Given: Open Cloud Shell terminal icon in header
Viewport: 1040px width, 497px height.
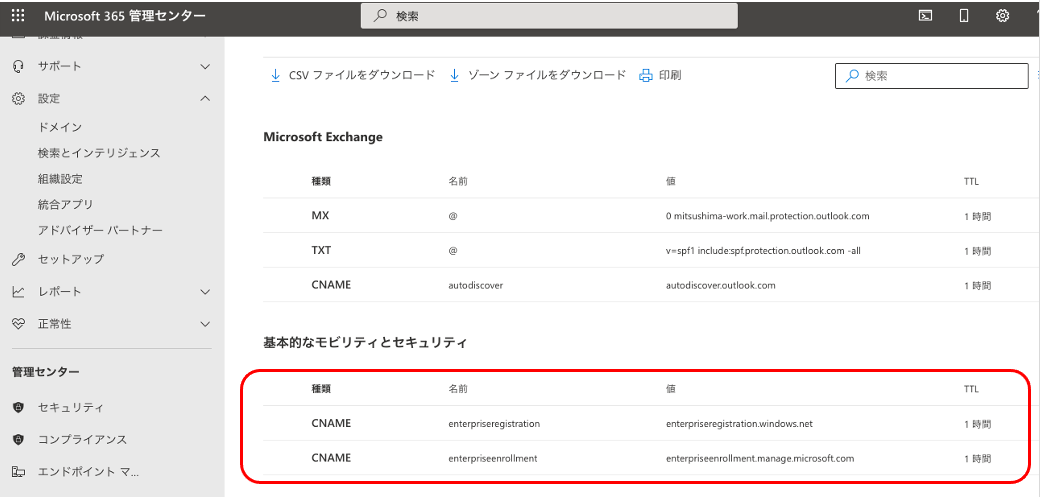Looking at the screenshot, I should coord(925,16).
